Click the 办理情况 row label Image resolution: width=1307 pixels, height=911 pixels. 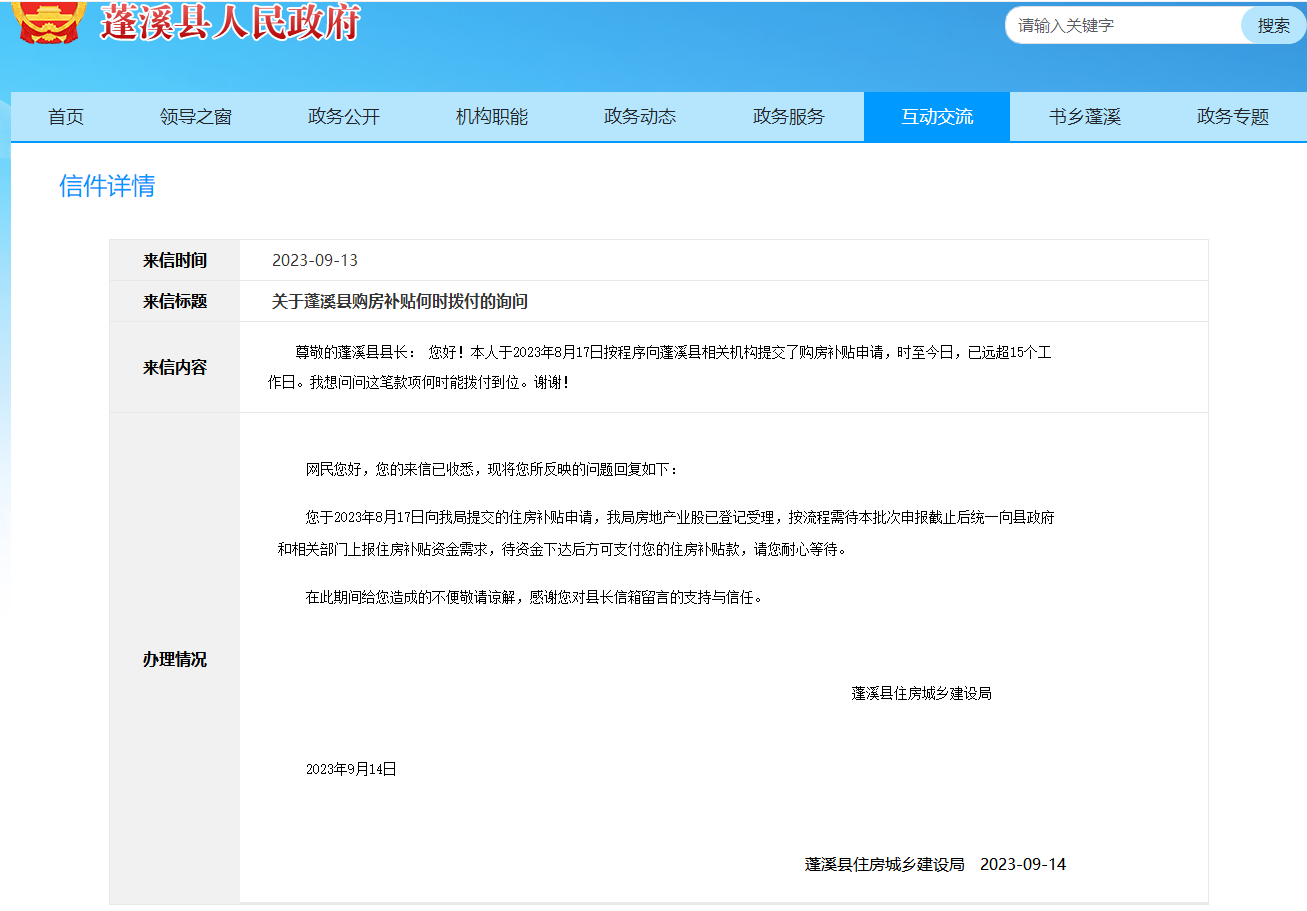point(175,660)
